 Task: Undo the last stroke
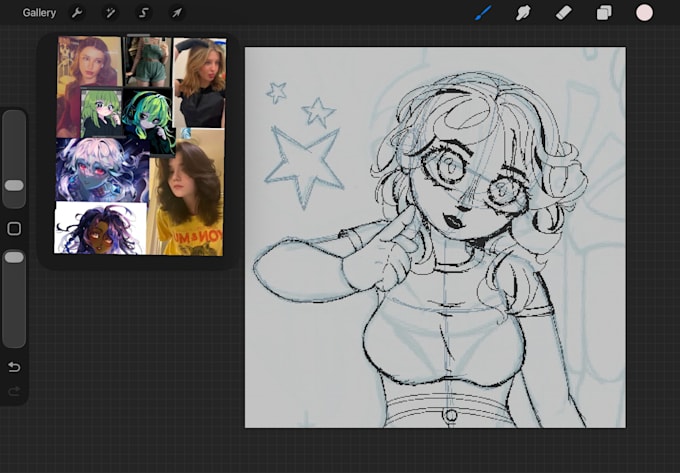[14, 367]
